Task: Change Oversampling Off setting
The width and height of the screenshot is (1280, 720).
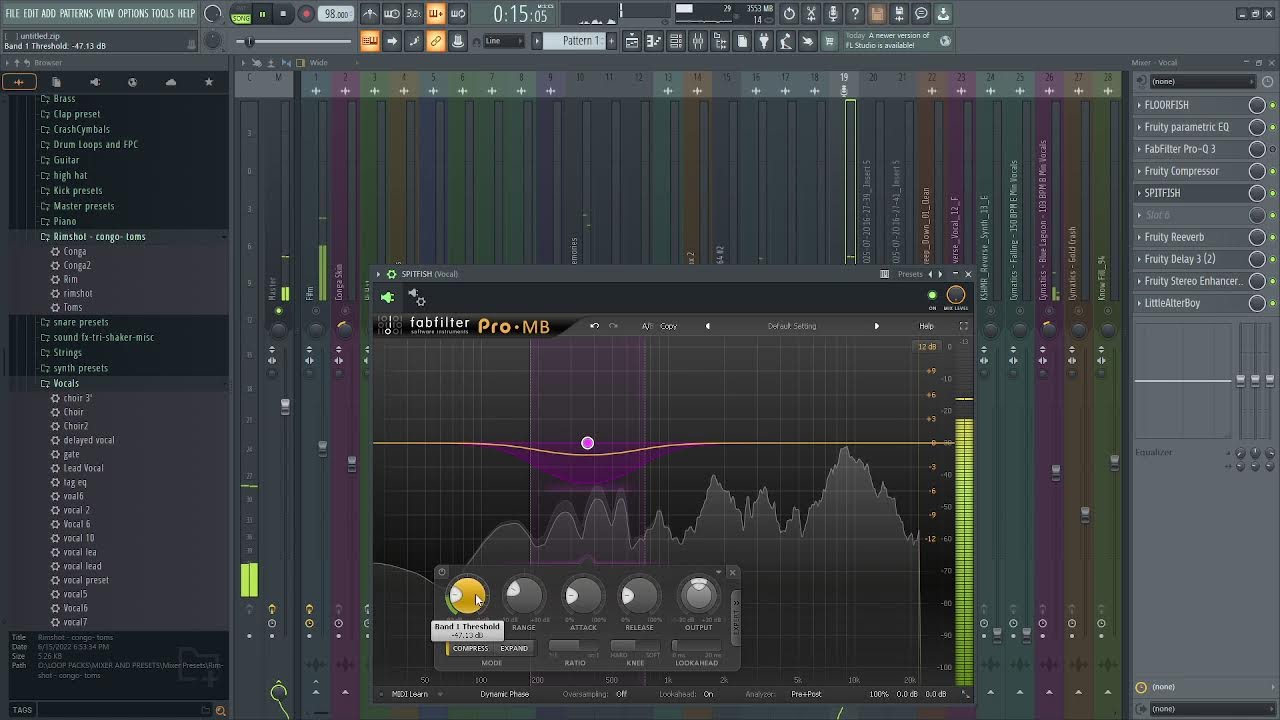Action: point(621,694)
